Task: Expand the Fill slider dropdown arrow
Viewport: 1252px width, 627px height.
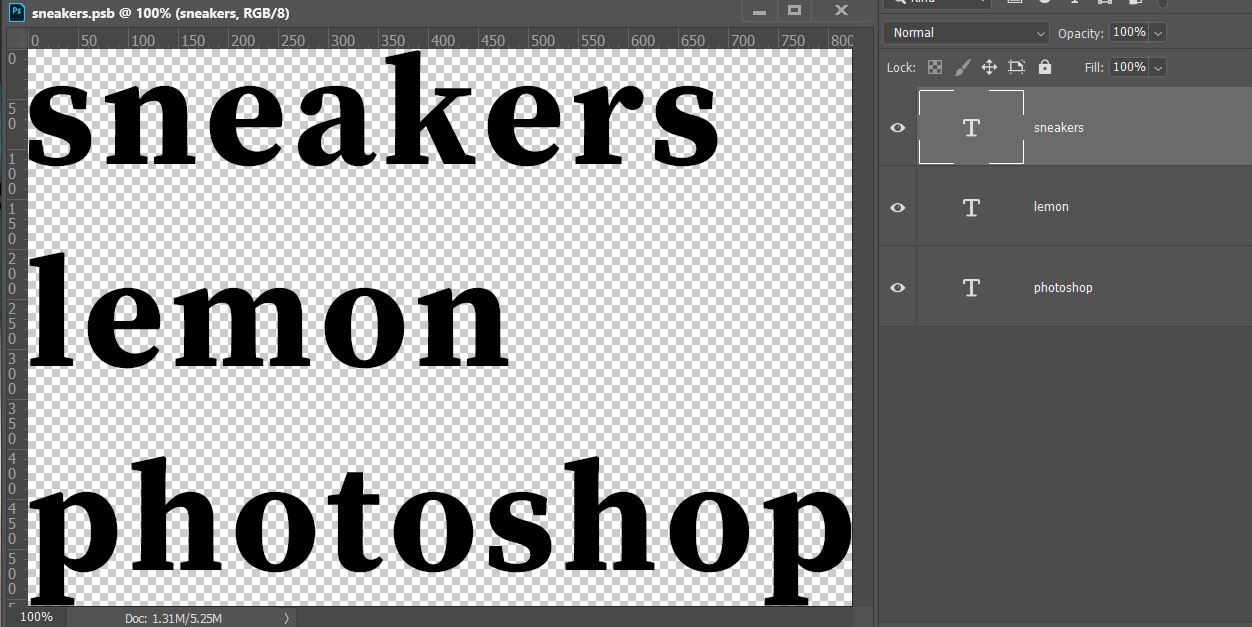Action: coord(1158,67)
